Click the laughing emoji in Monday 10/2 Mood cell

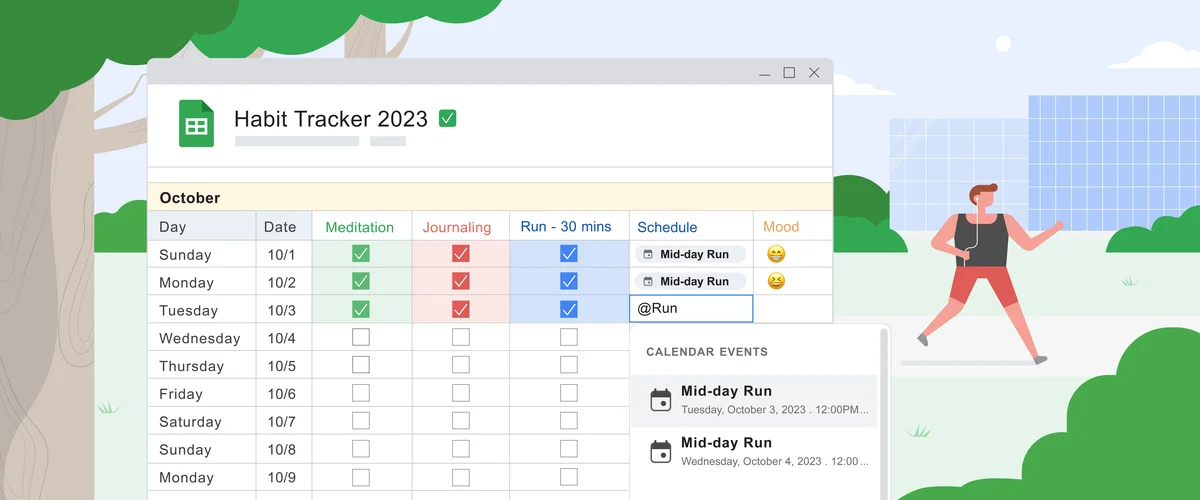click(x=776, y=281)
